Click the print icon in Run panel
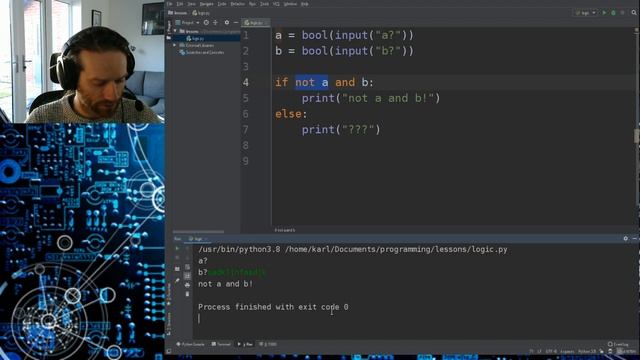 (x=187, y=285)
